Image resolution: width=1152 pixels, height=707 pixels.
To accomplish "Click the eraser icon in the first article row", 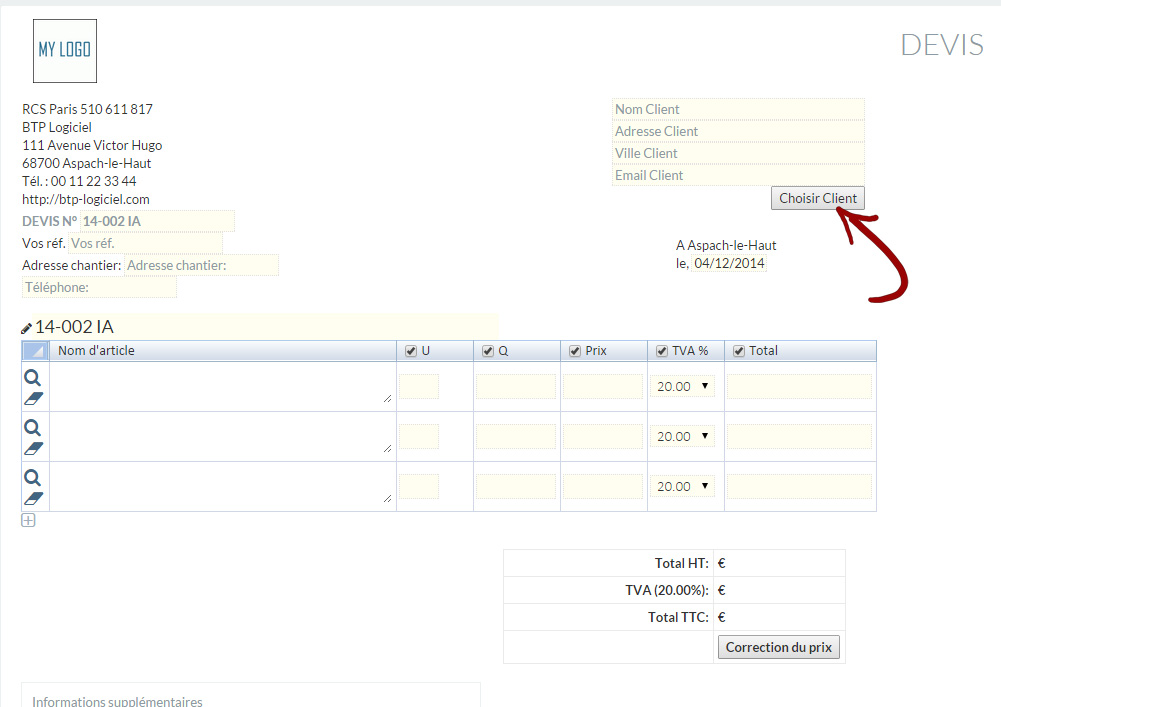I will point(33,398).
